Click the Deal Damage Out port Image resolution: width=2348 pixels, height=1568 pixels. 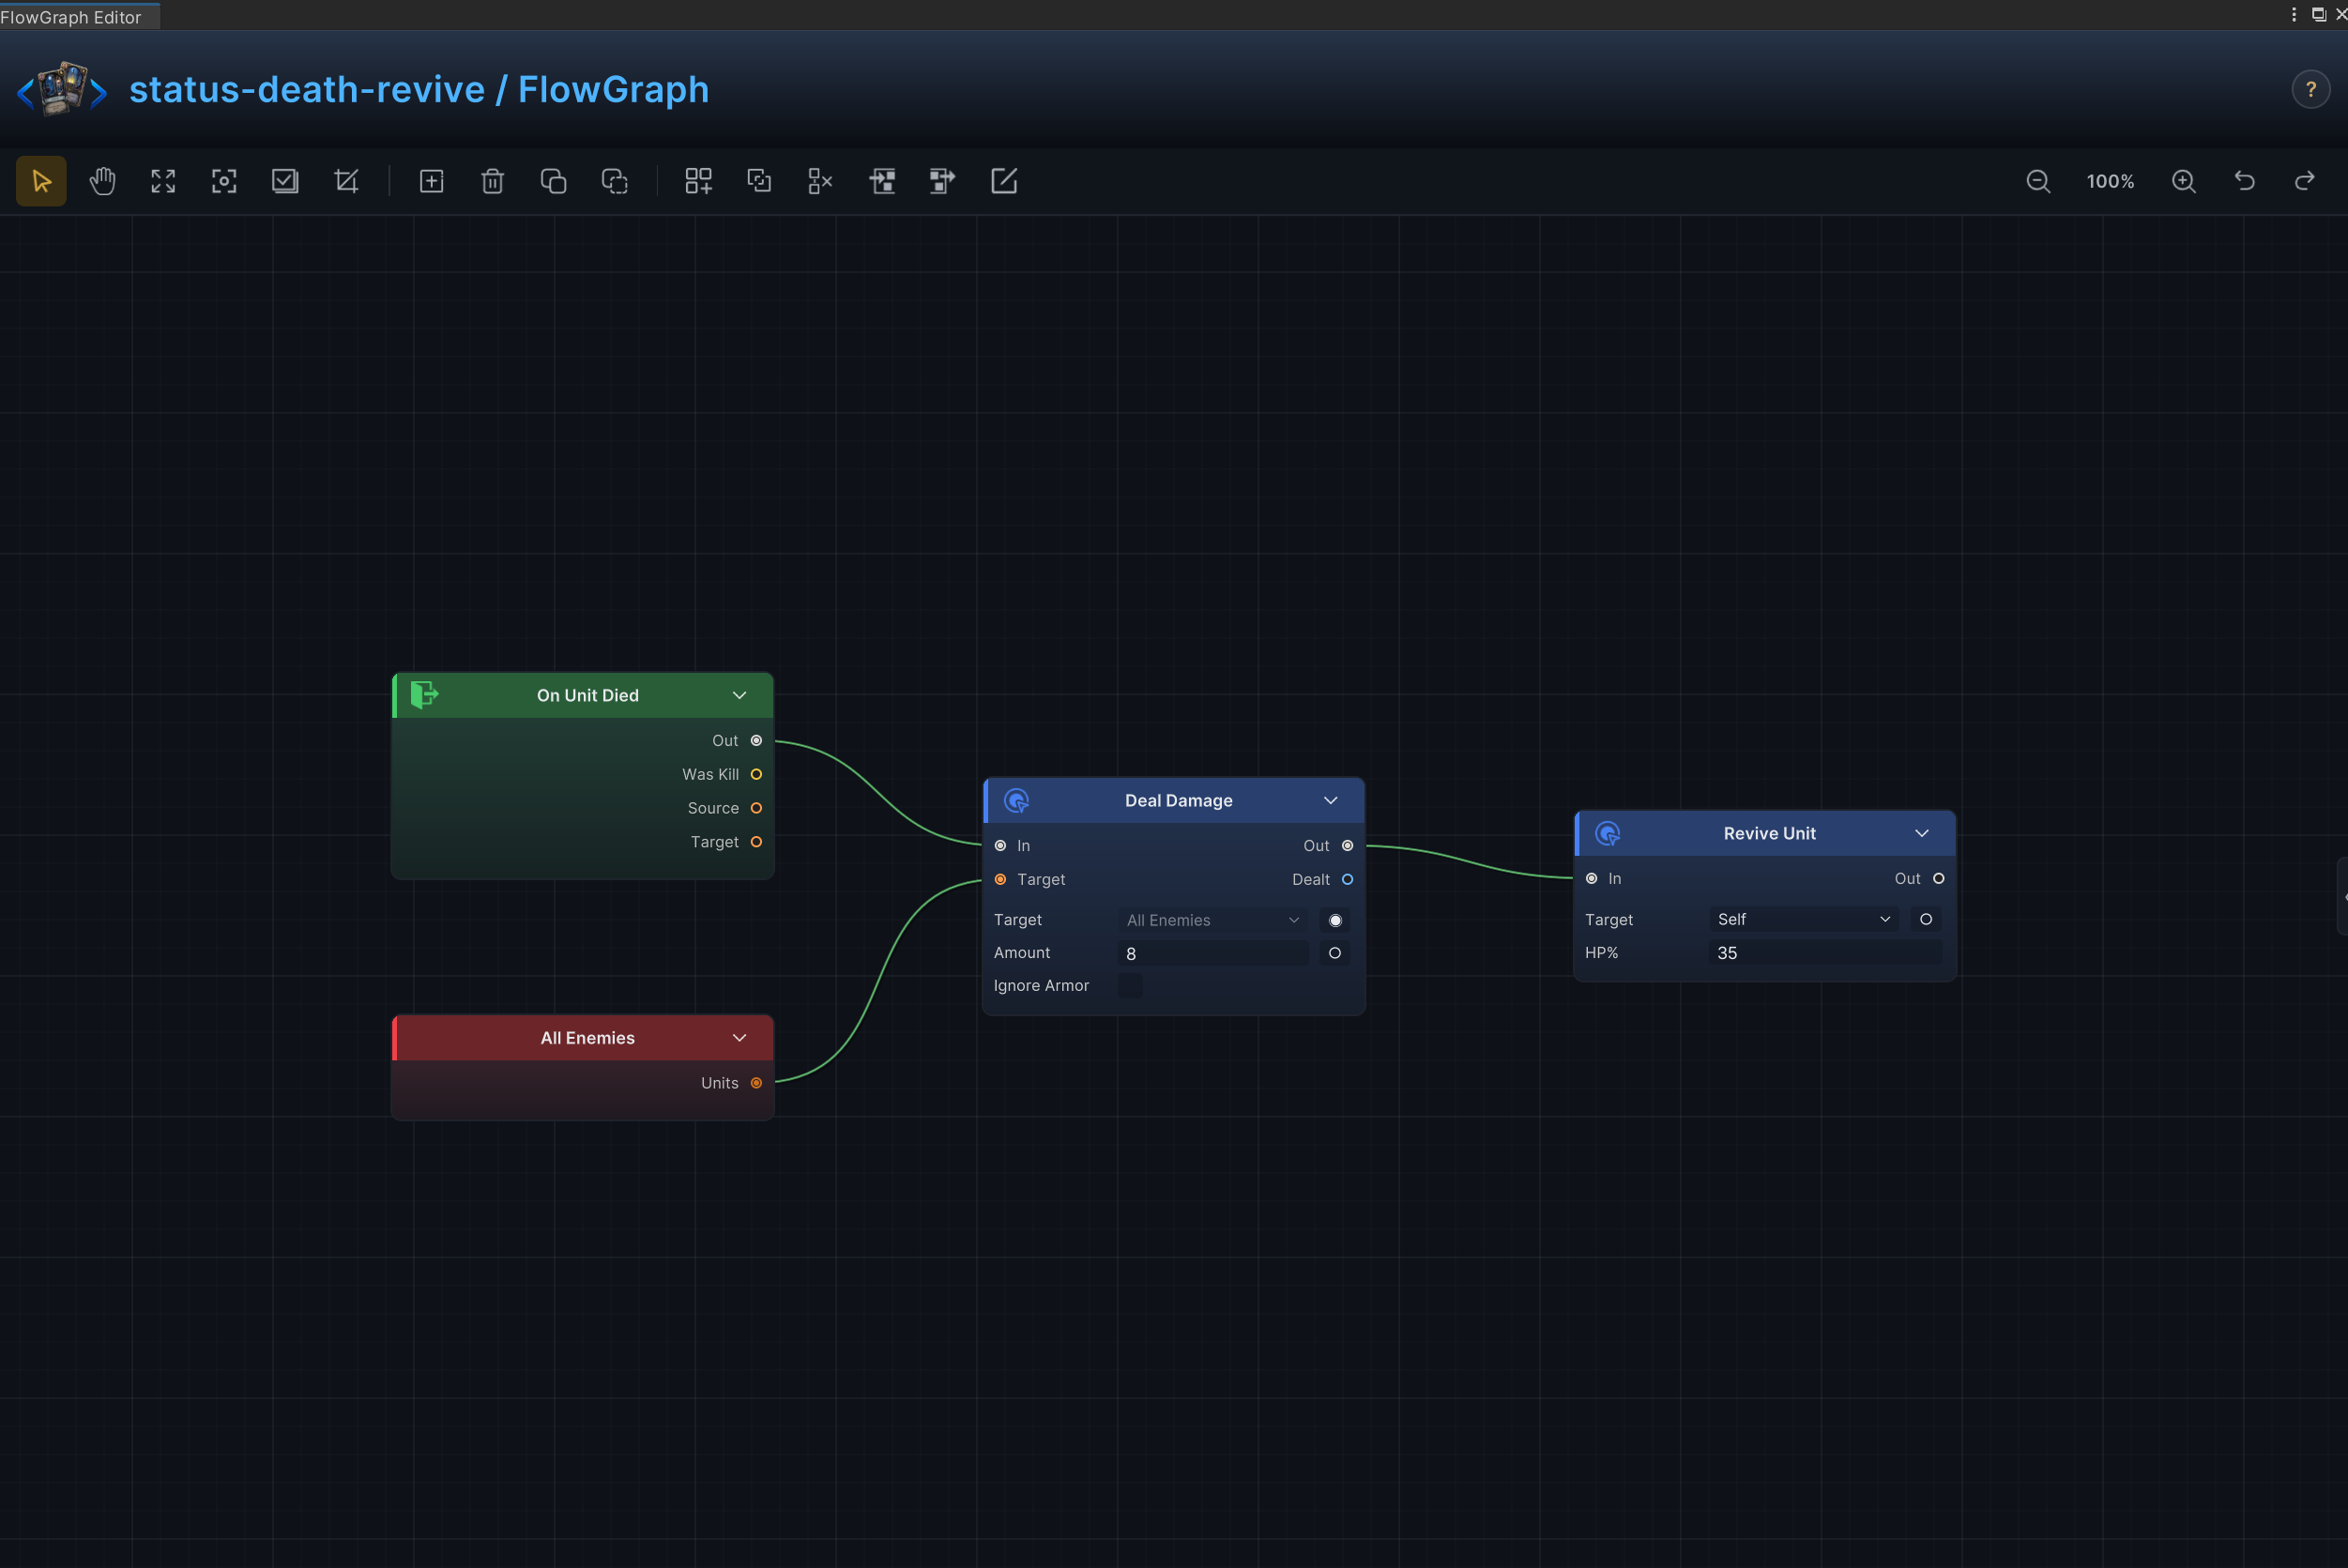[1347, 846]
